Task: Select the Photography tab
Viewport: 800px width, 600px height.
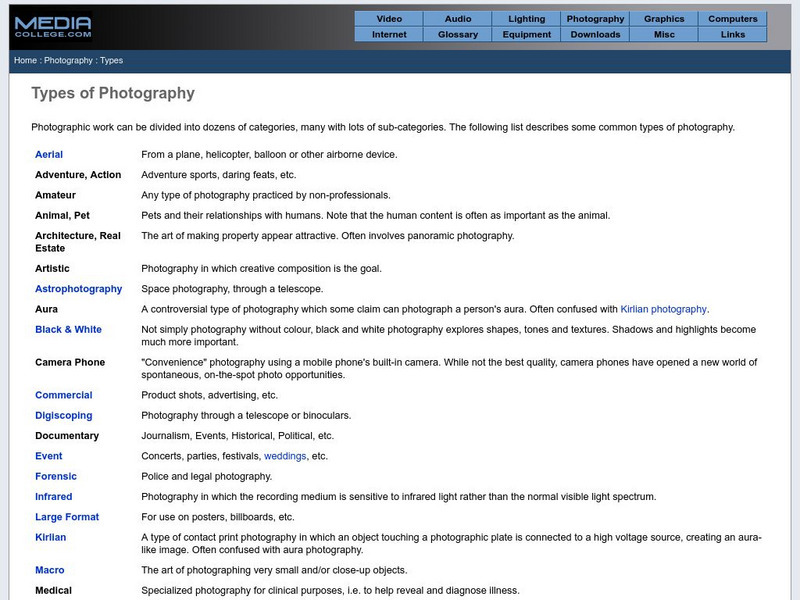Action: point(594,18)
